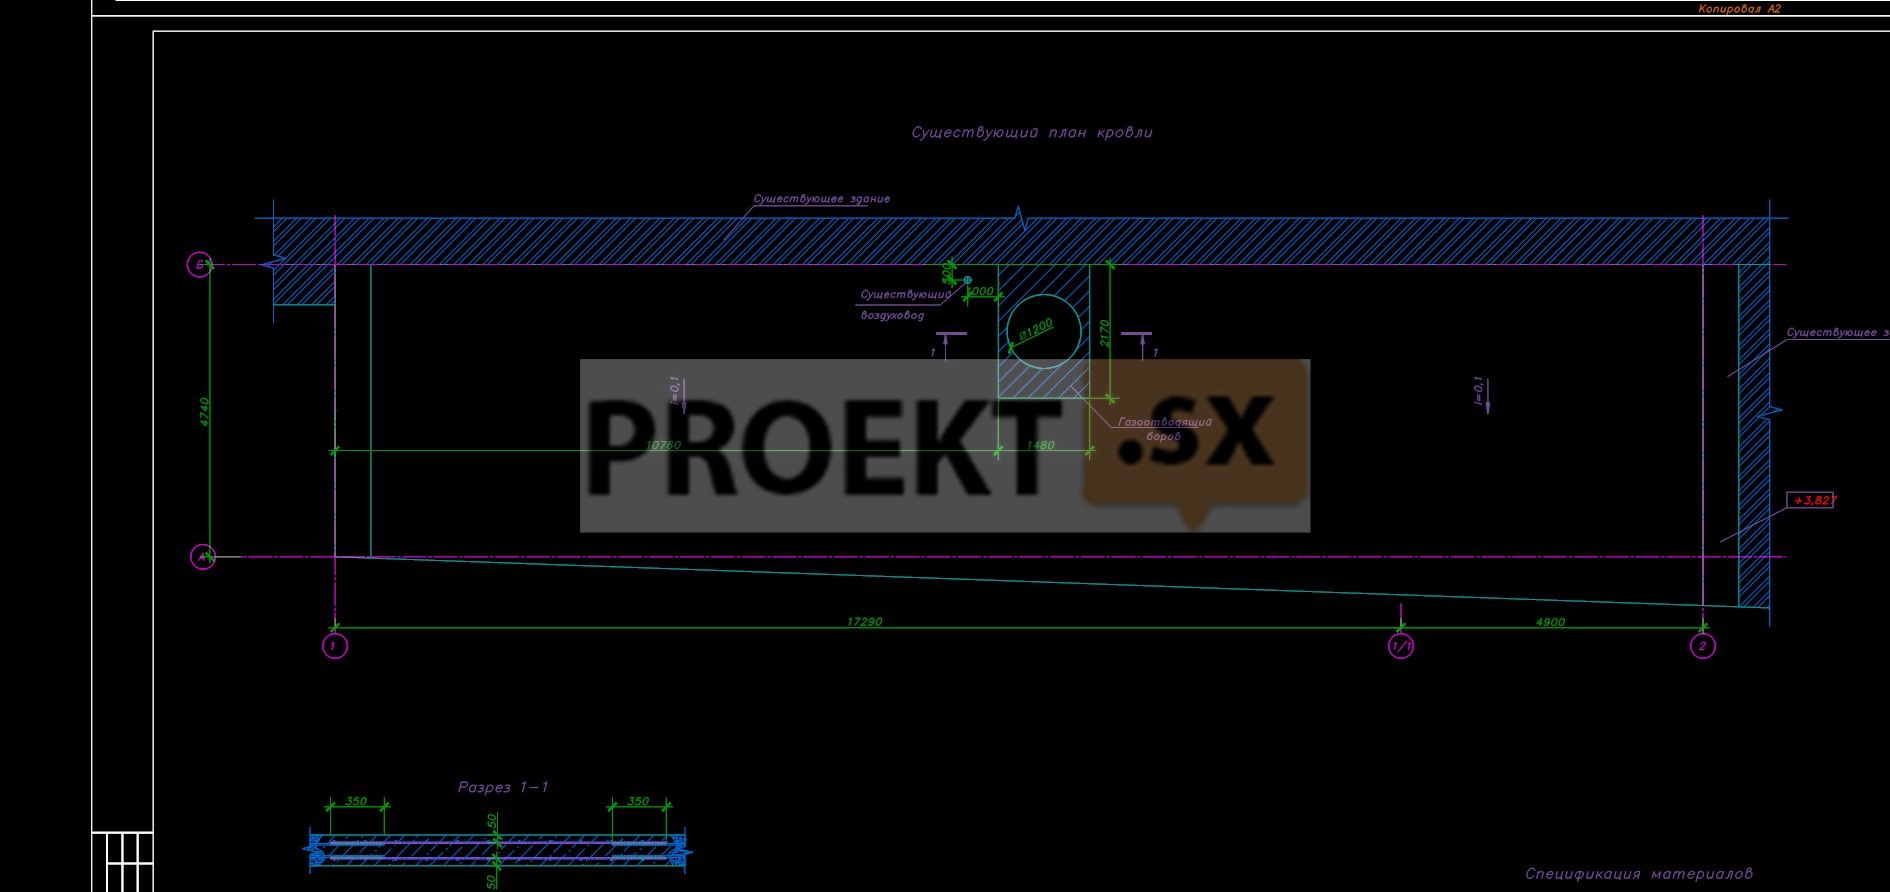
Task: Select the 'Существующий воздуховод' leader label
Action: click(x=905, y=305)
